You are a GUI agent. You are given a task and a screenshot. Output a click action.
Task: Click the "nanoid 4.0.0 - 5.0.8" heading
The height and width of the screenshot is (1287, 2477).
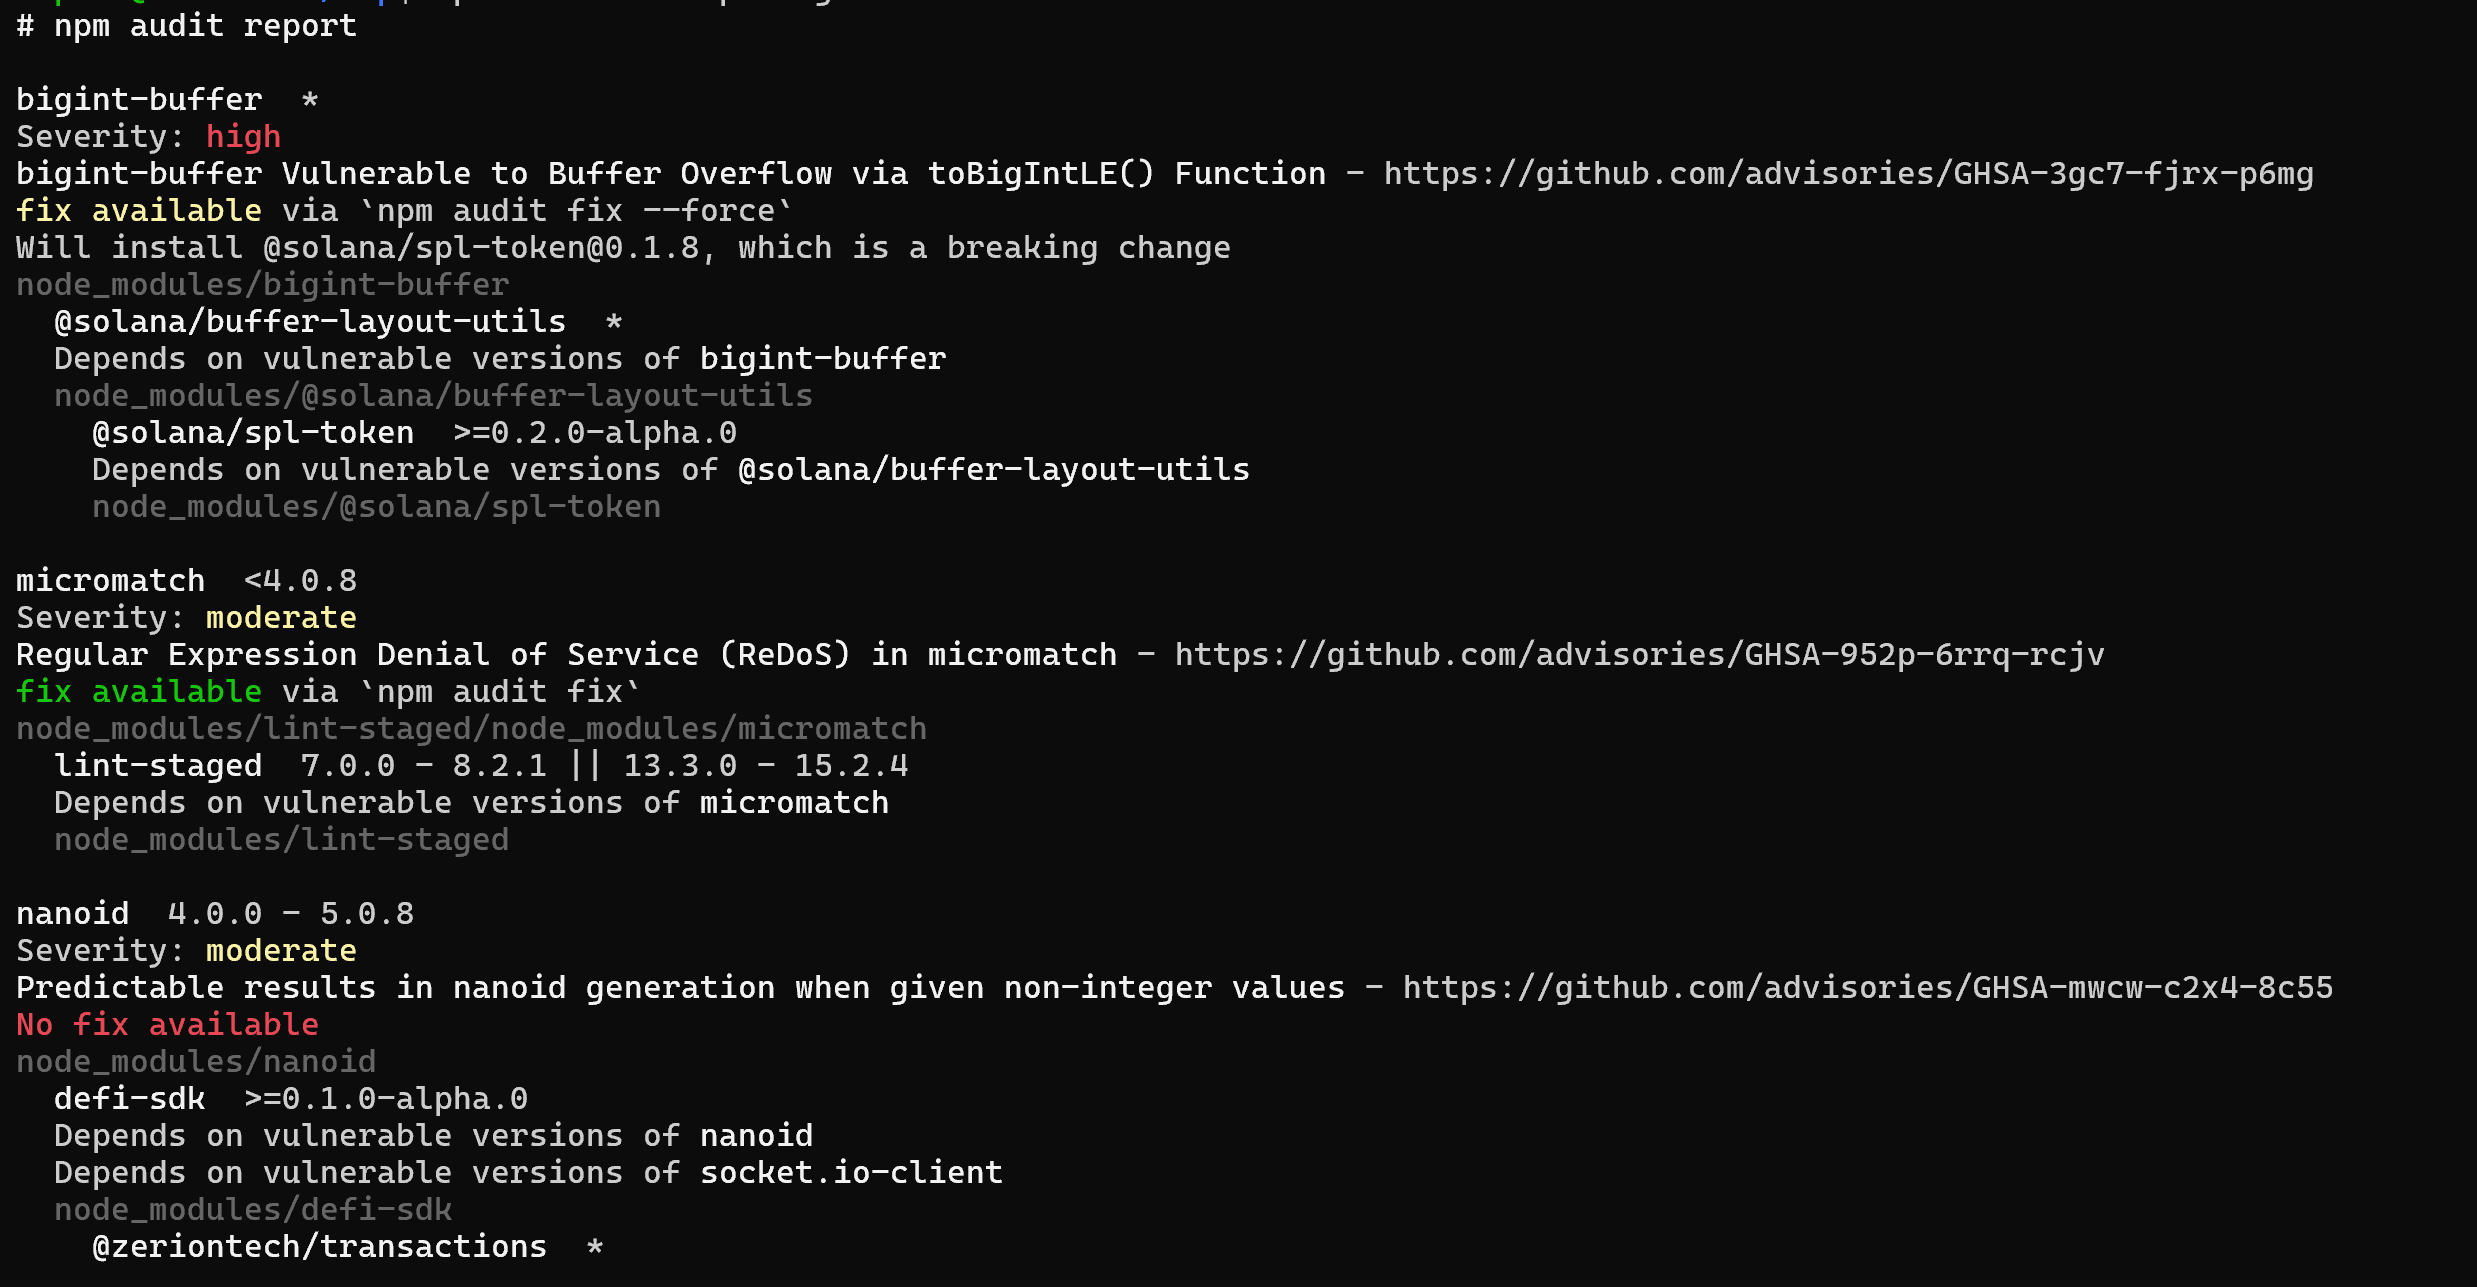pyautogui.click(x=215, y=914)
